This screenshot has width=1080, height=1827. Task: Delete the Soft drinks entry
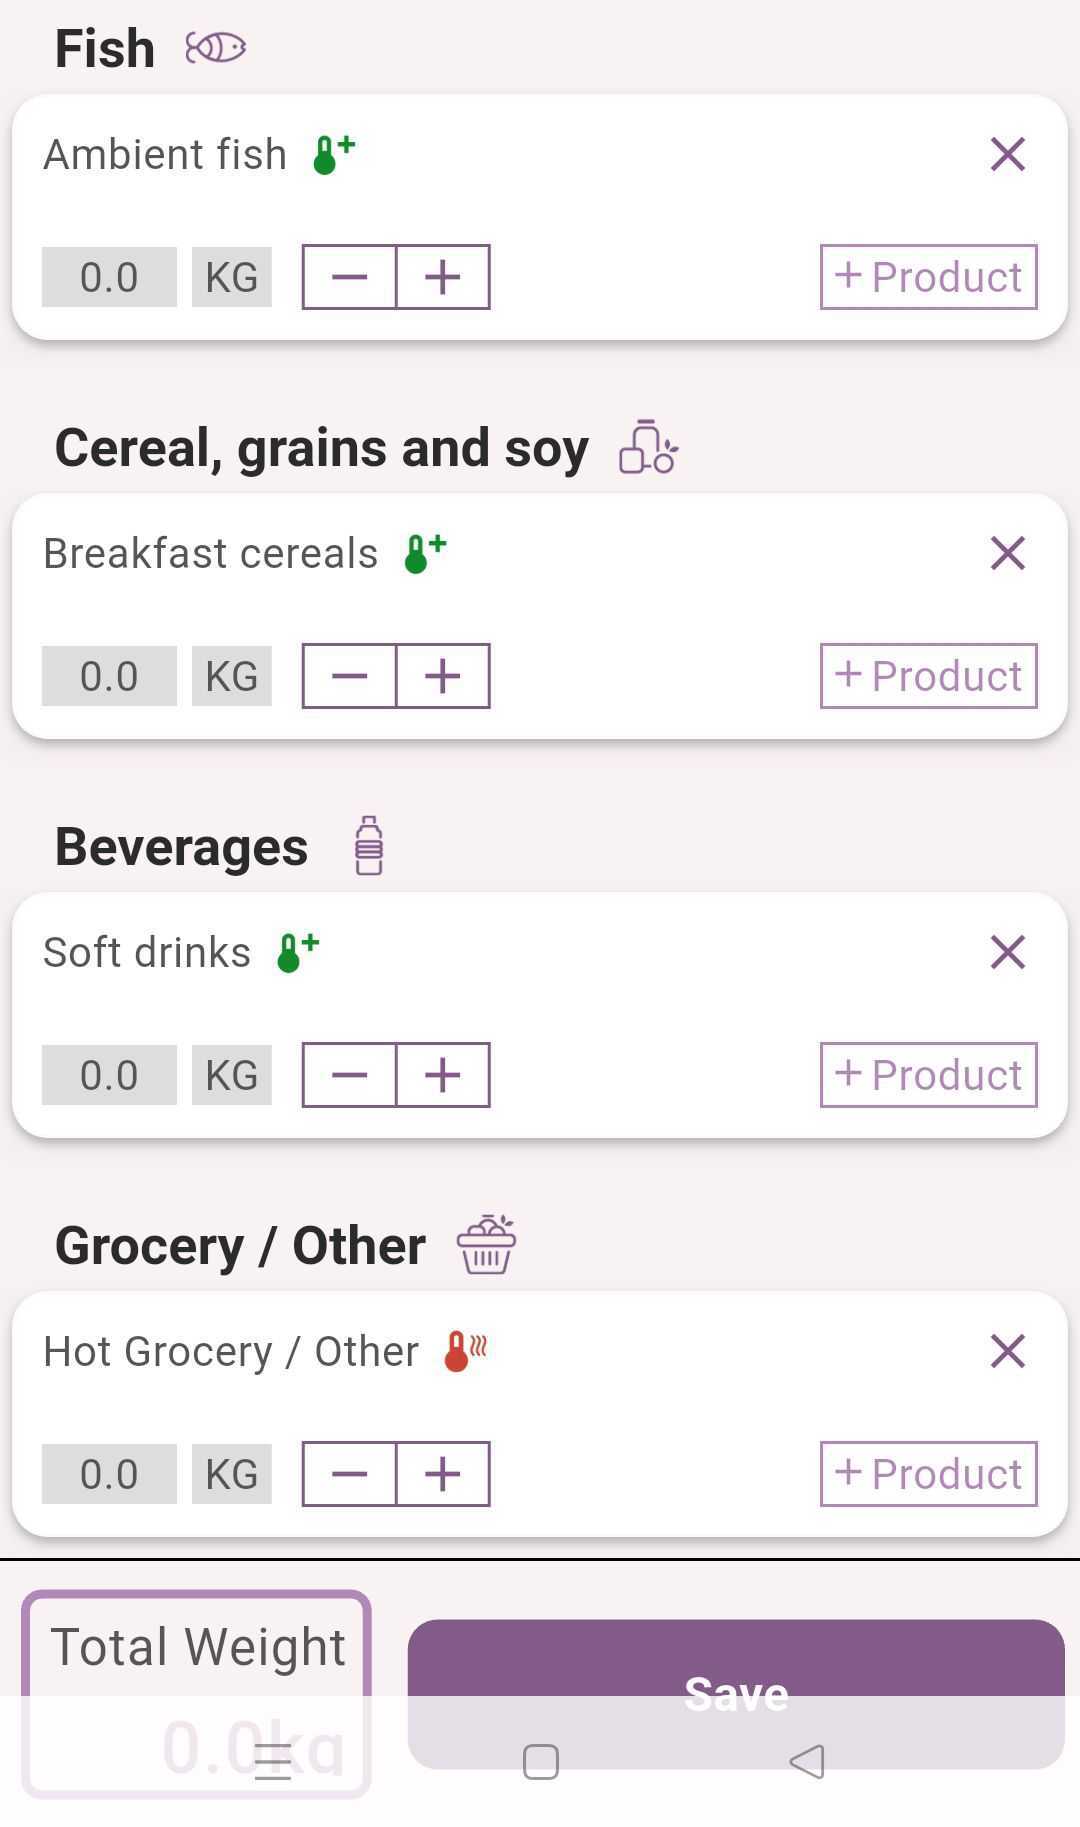click(x=1007, y=952)
